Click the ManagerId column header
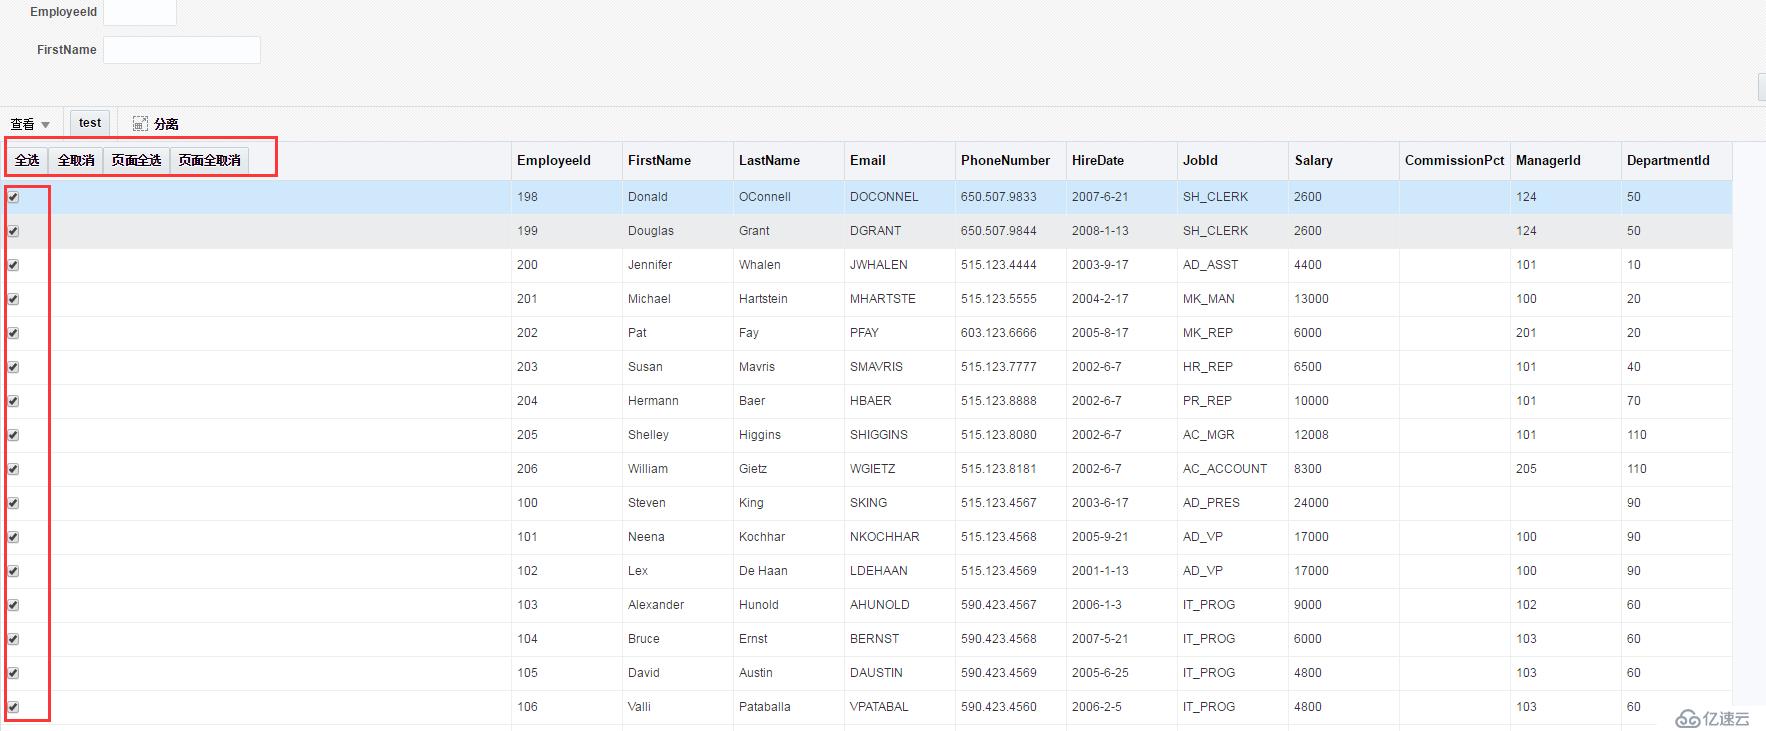1766x731 pixels. click(1565, 161)
